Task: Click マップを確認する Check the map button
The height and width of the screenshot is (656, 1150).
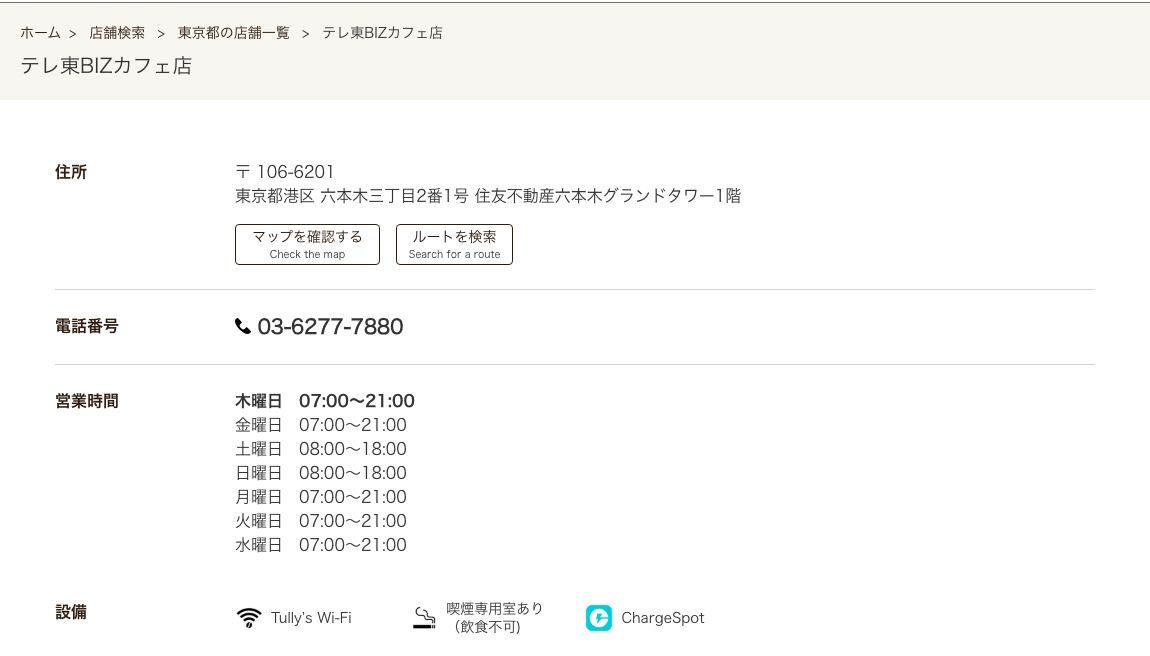Action: (307, 244)
